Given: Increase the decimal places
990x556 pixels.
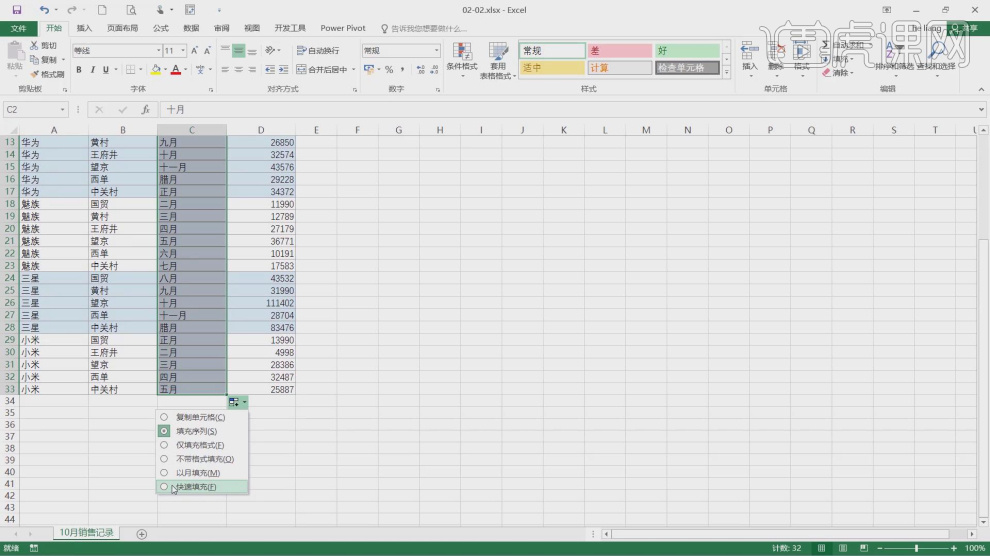Looking at the screenshot, I should [421, 69].
